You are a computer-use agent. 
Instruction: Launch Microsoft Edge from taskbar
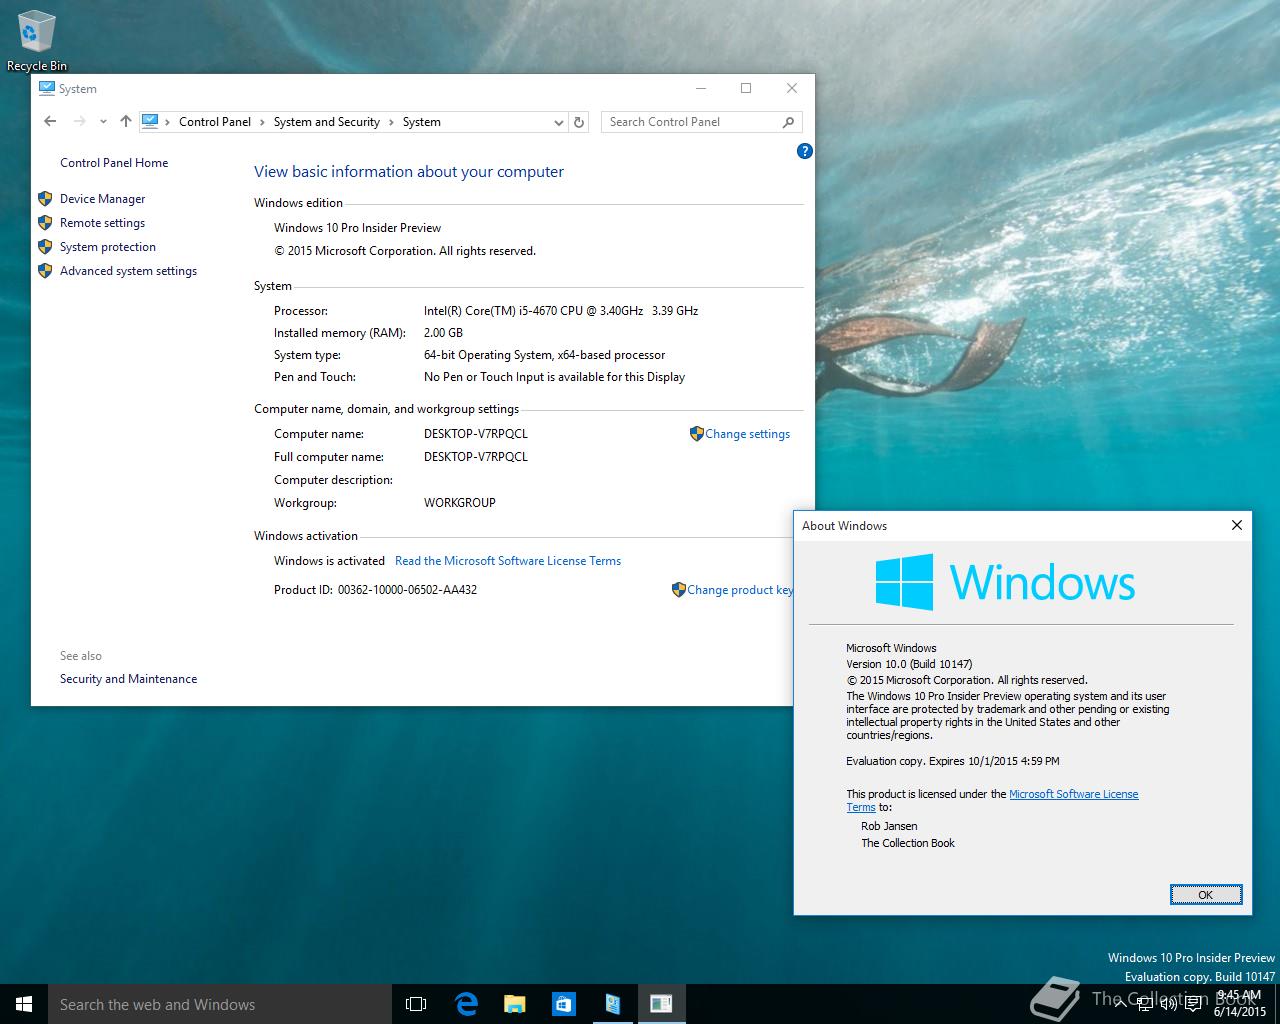(466, 1004)
